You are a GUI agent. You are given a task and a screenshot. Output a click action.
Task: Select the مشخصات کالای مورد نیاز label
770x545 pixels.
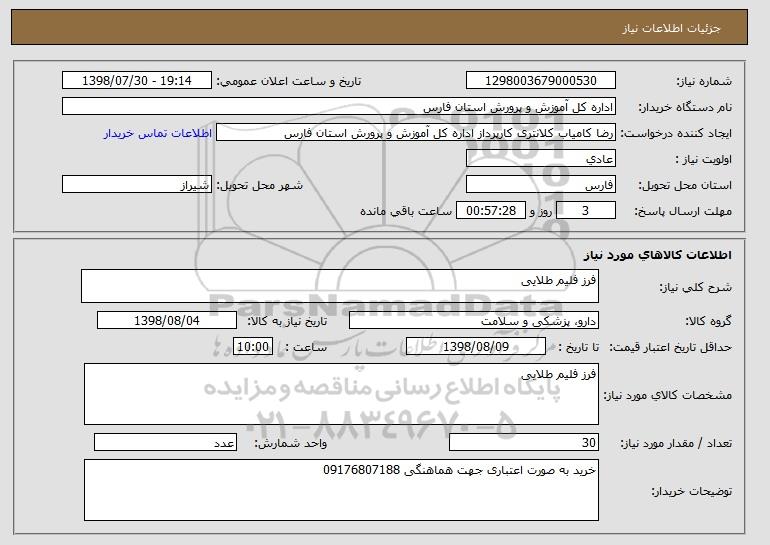click(x=668, y=395)
